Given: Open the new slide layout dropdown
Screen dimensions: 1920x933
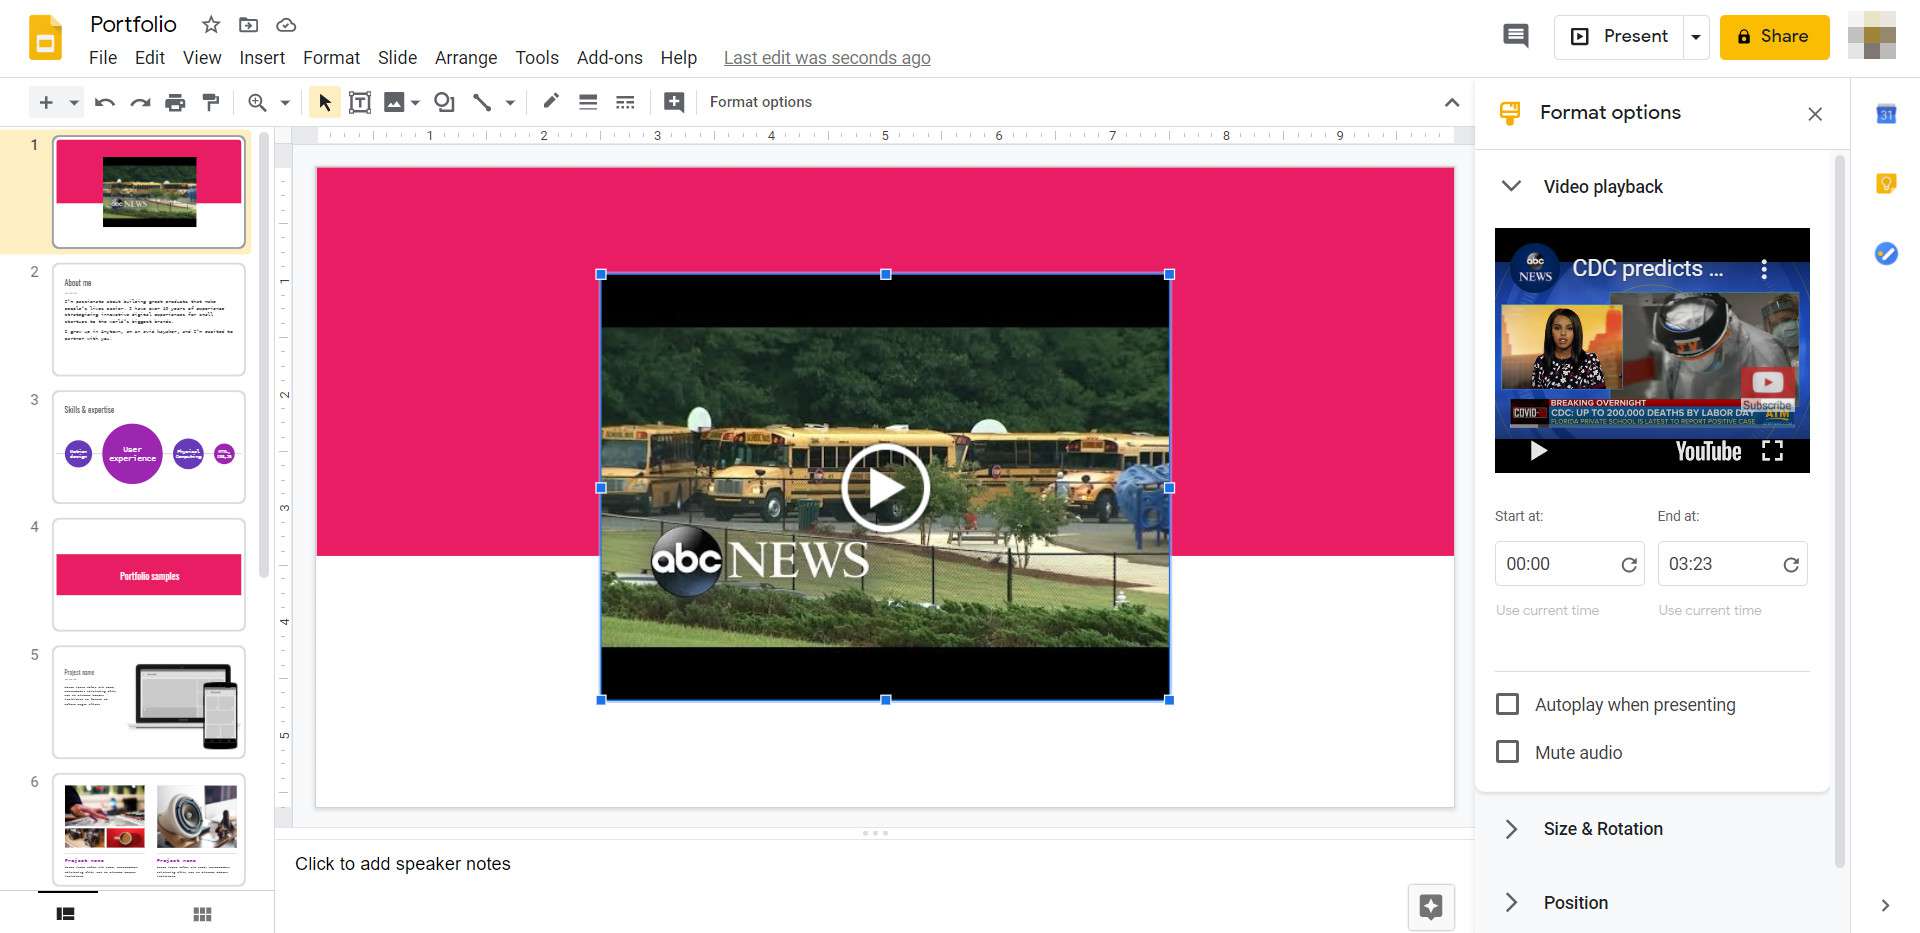Looking at the screenshot, I should click(74, 103).
